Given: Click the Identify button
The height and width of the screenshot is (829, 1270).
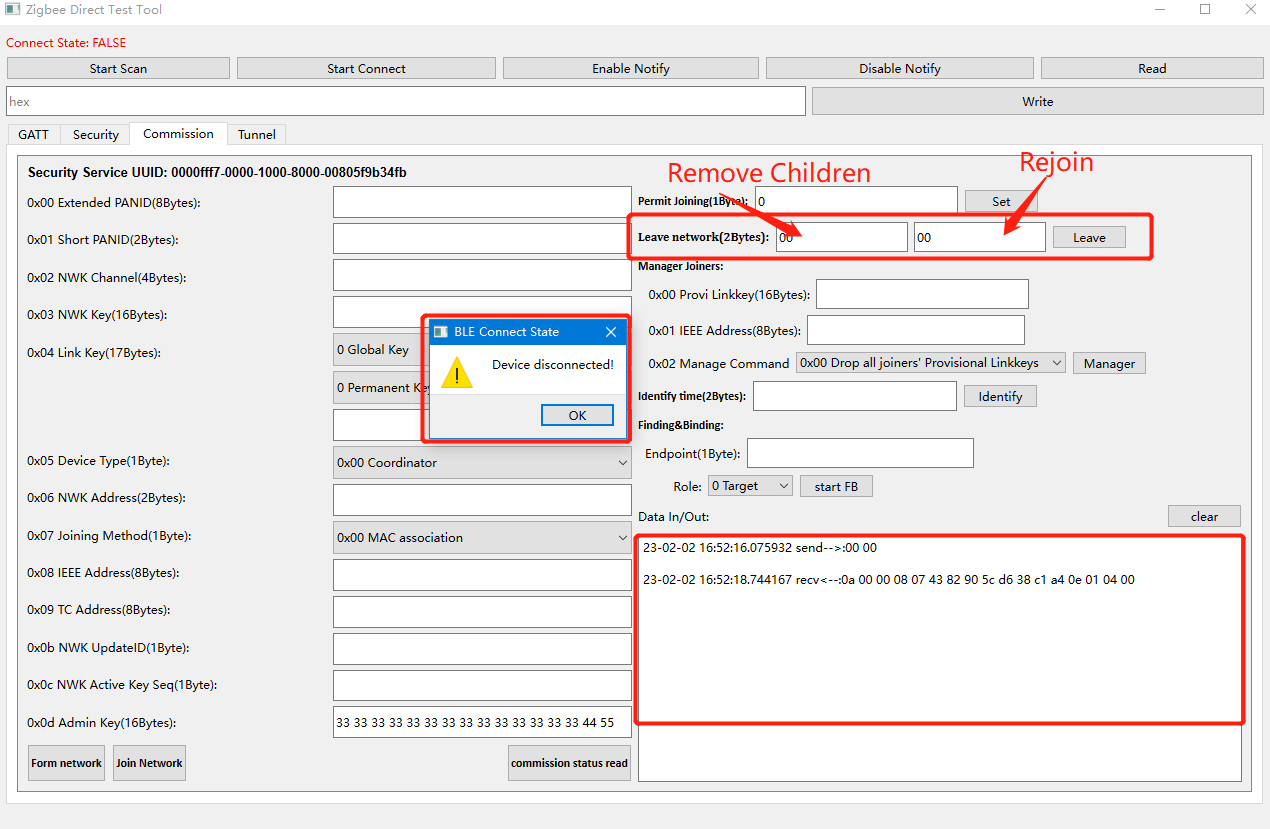Looking at the screenshot, I should pyautogui.click(x=1000, y=396).
